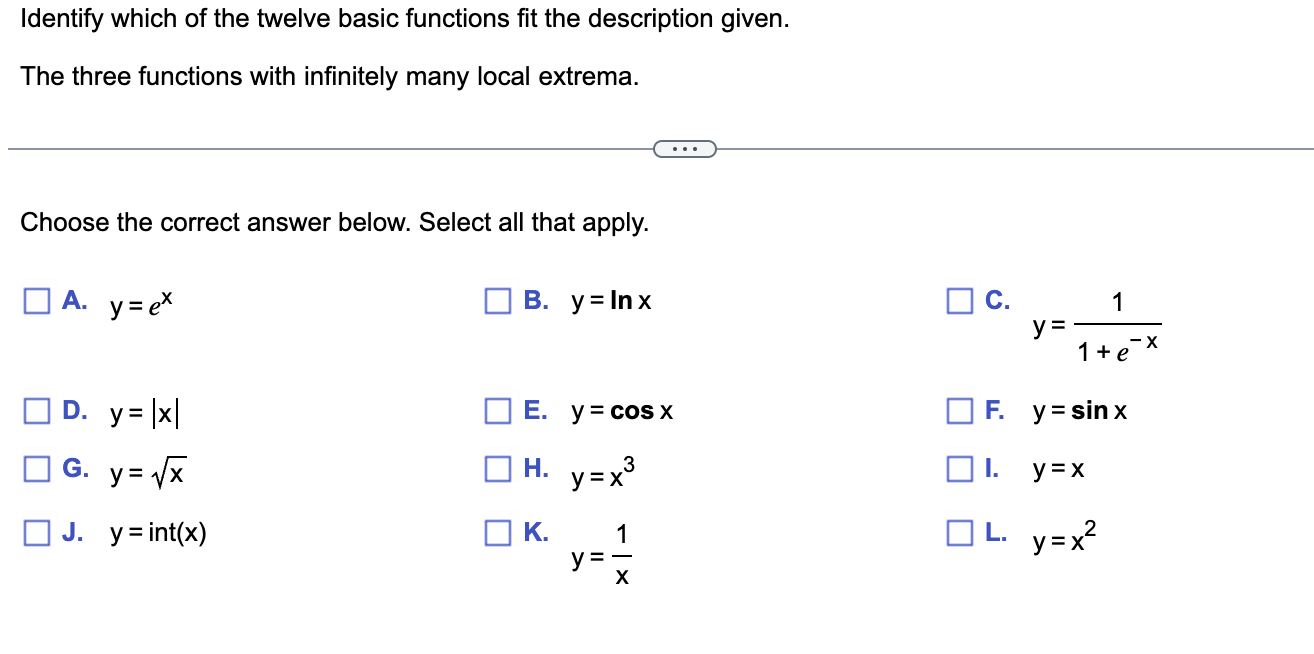Expand the ellipsis divider control

coord(685,147)
